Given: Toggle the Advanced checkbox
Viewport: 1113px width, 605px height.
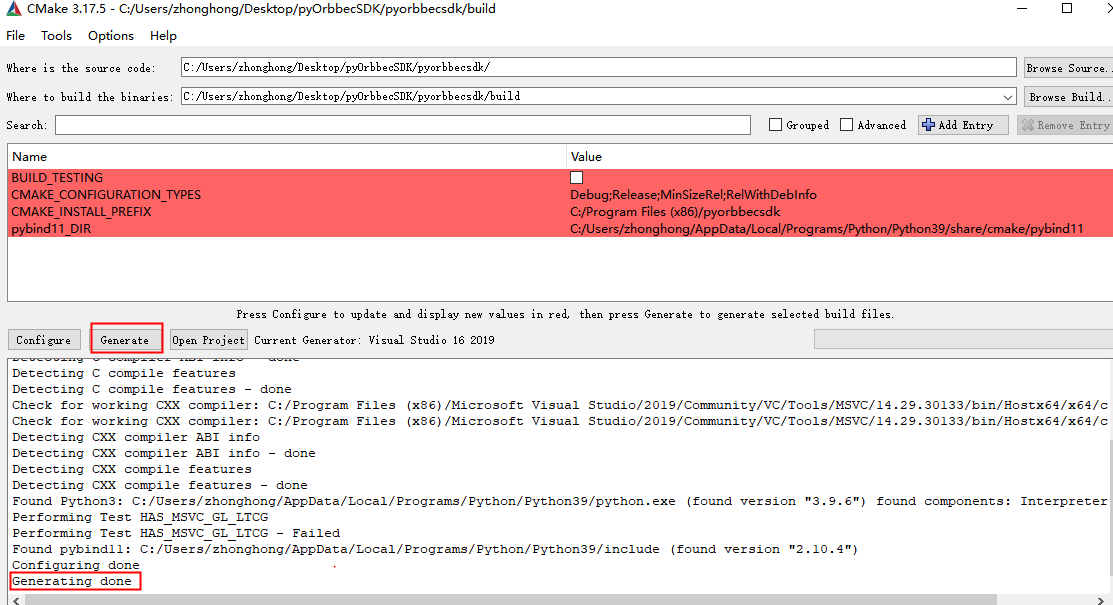Looking at the screenshot, I should (847, 125).
